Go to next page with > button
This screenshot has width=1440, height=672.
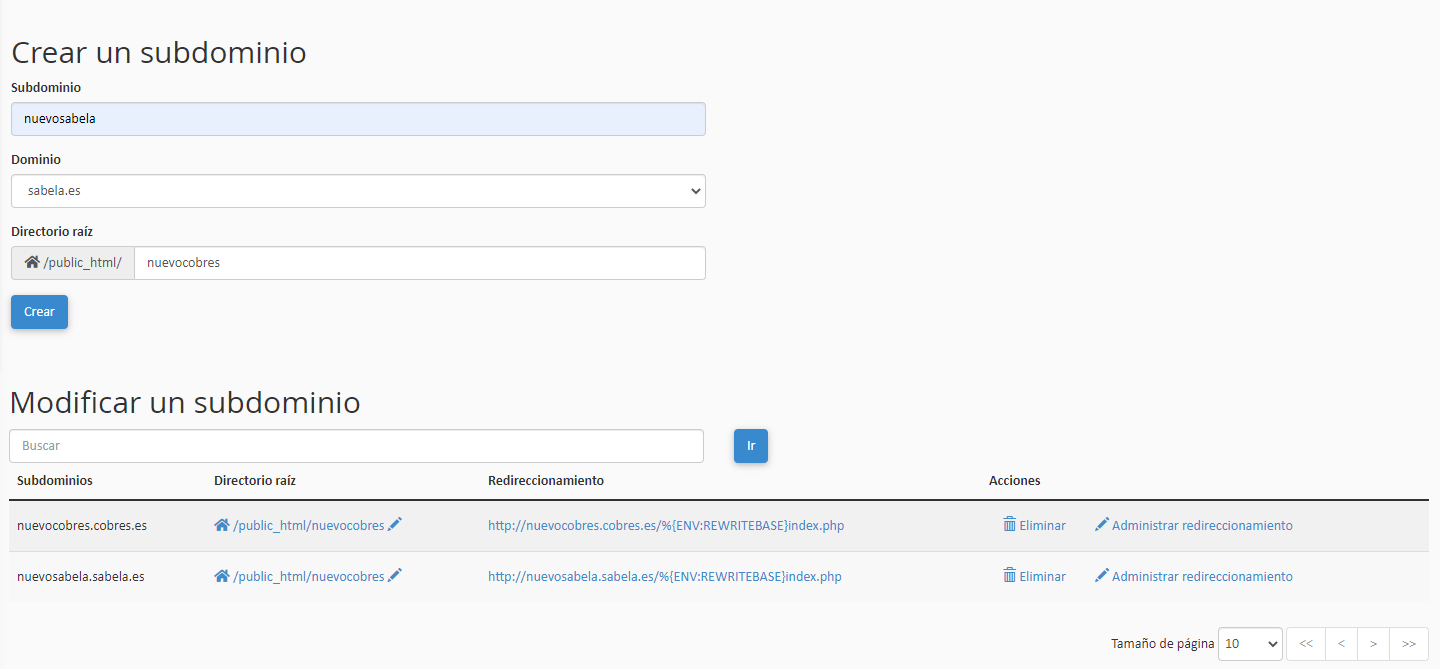click(1373, 644)
